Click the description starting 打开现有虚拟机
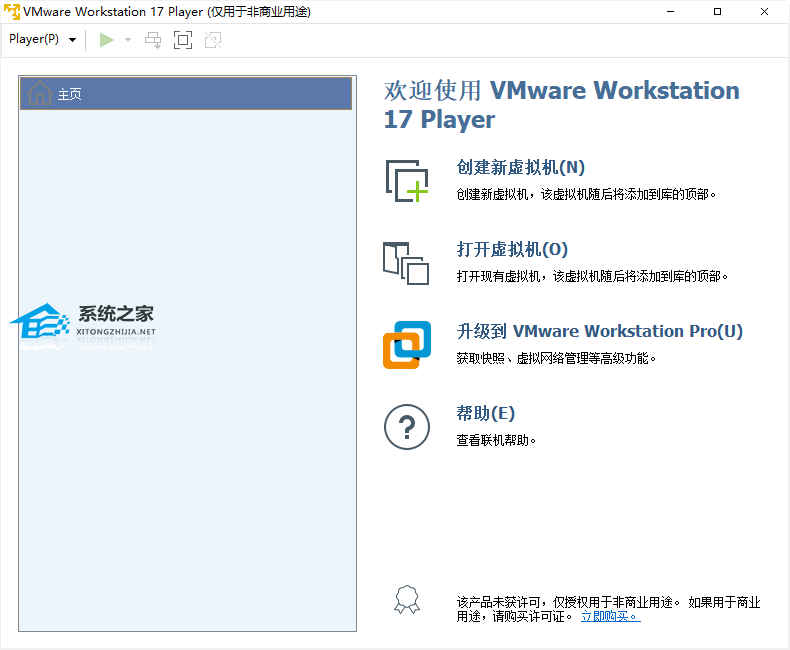 click(x=592, y=276)
